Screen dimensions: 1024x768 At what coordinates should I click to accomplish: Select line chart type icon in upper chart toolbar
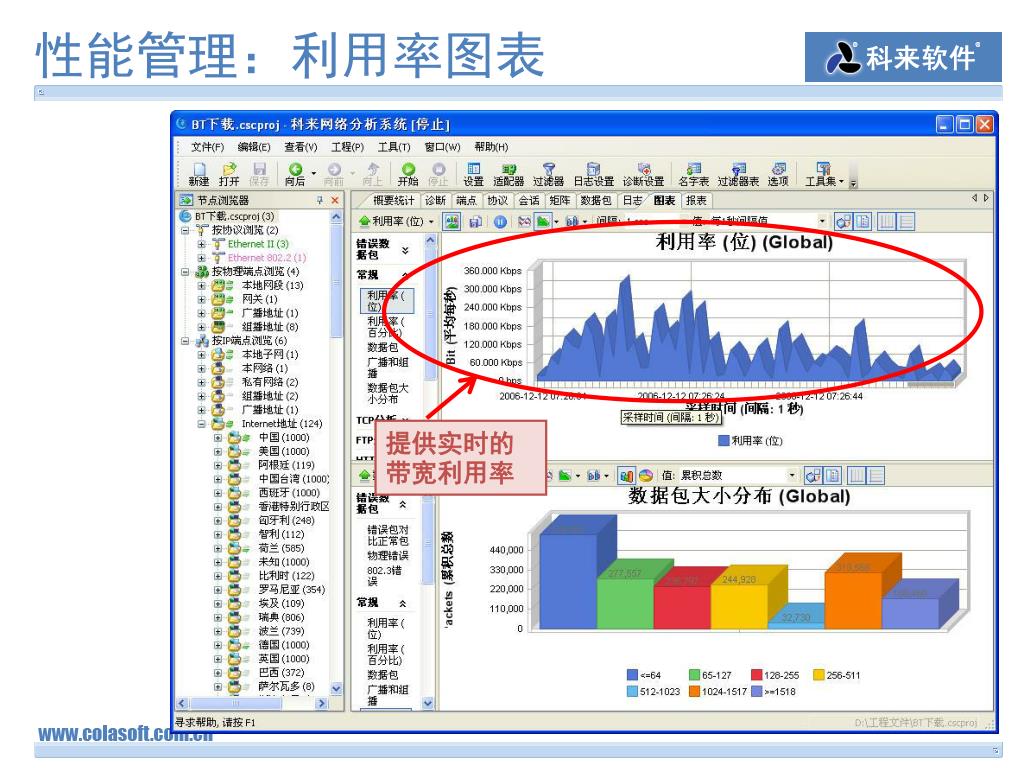[524, 221]
